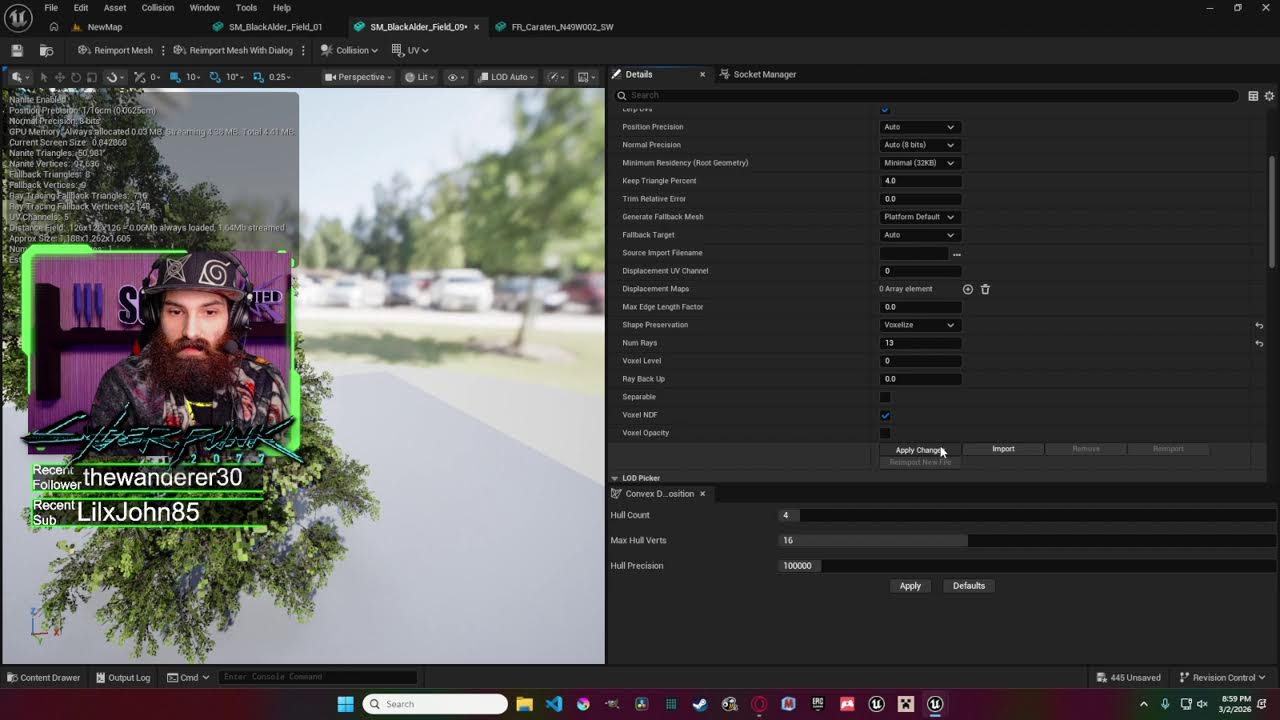Click the convex decomposition Apply button

click(910, 586)
